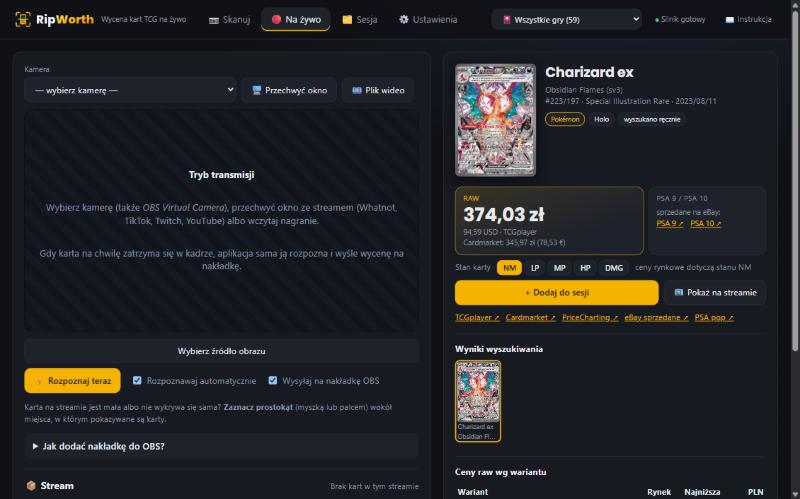Click the 374,03 zł raw price
The height and width of the screenshot is (499, 800).
(x=504, y=215)
